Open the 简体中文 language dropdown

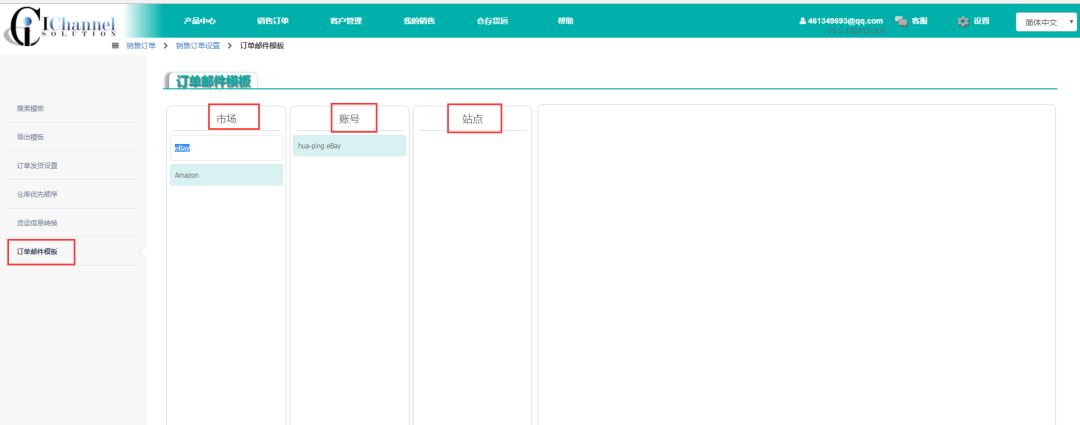(x=1046, y=22)
